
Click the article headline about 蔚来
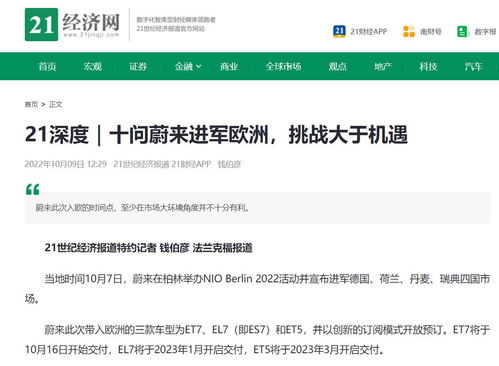click(216, 135)
